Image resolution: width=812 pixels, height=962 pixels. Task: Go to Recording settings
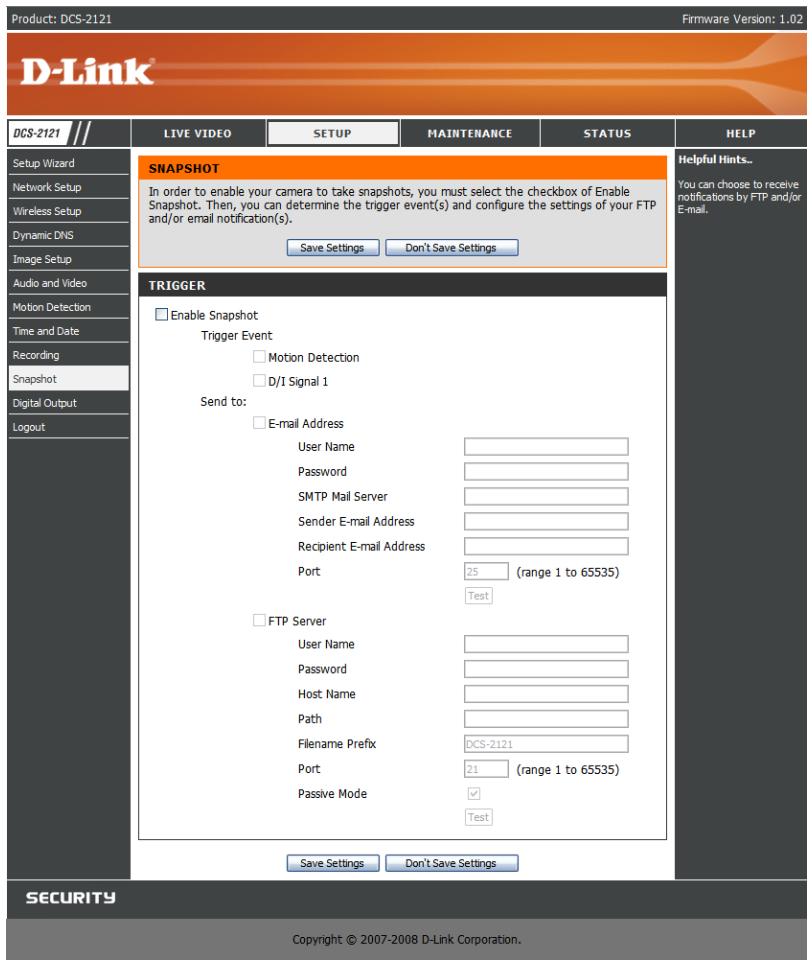69,355
